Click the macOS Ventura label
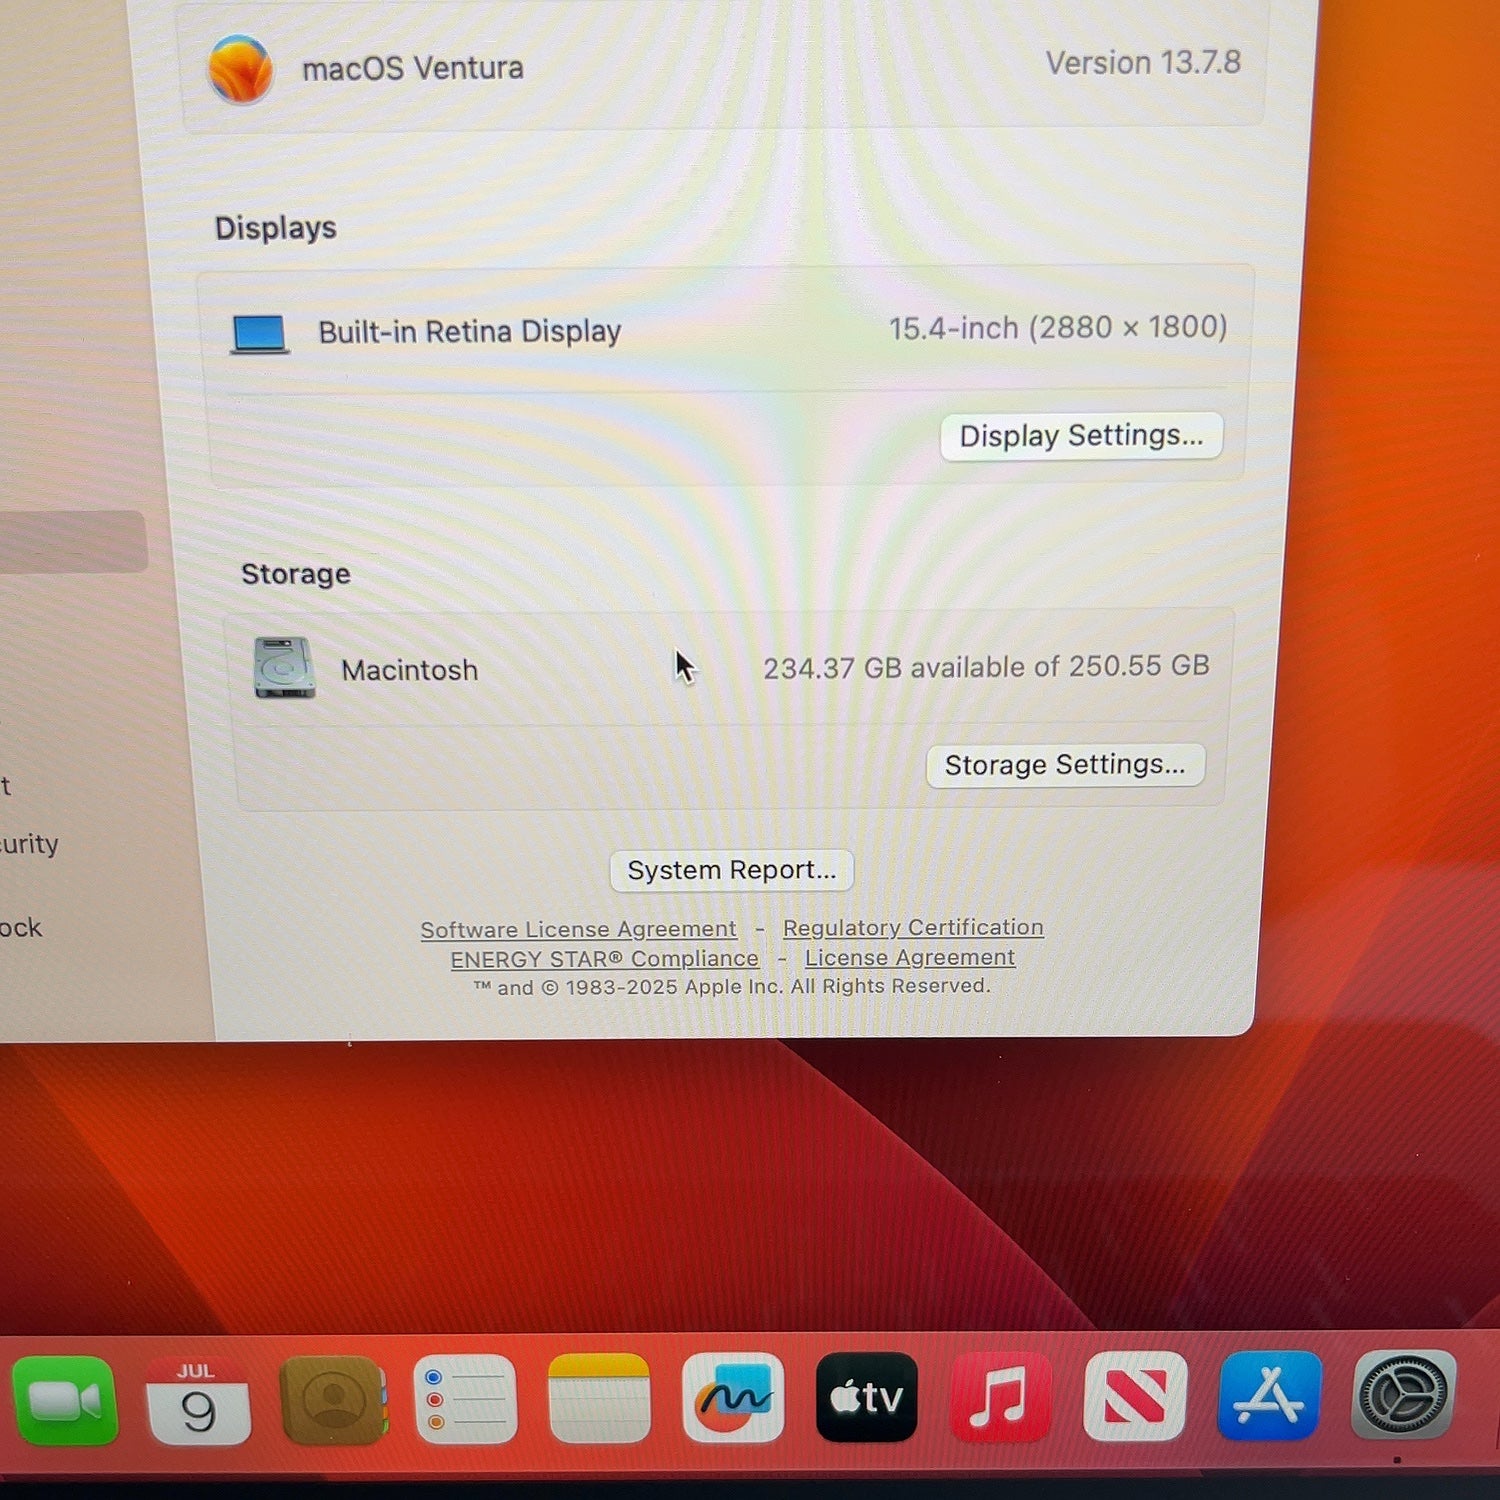The image size is (1500, 1500). click(x=413, y=68)
